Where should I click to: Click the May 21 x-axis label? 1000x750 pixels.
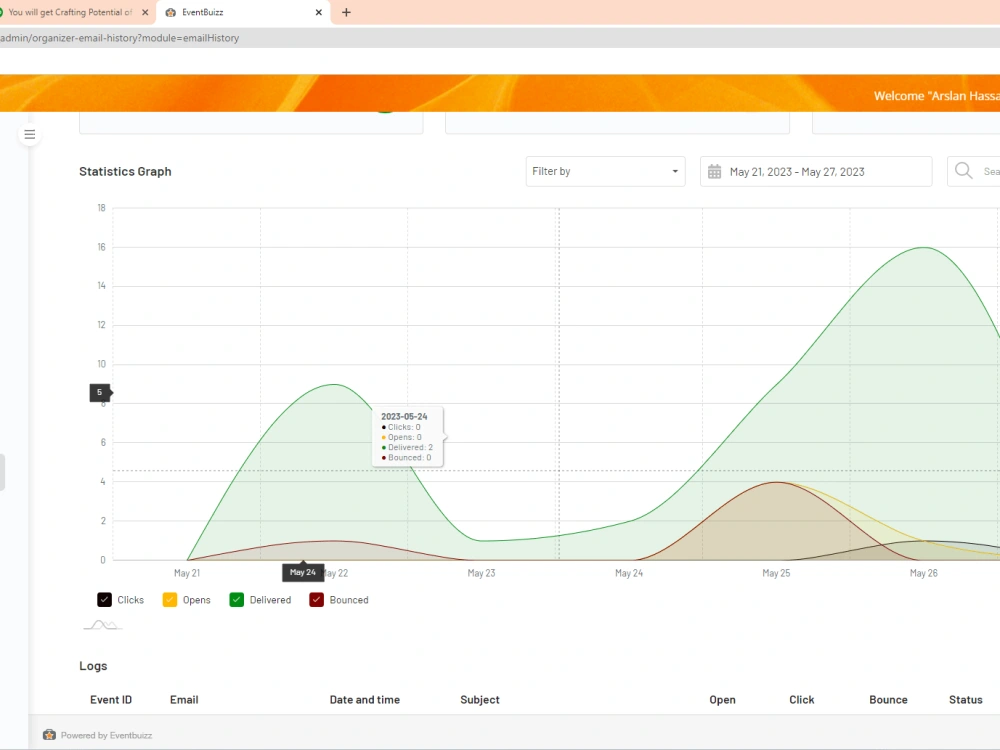point(187,573)
